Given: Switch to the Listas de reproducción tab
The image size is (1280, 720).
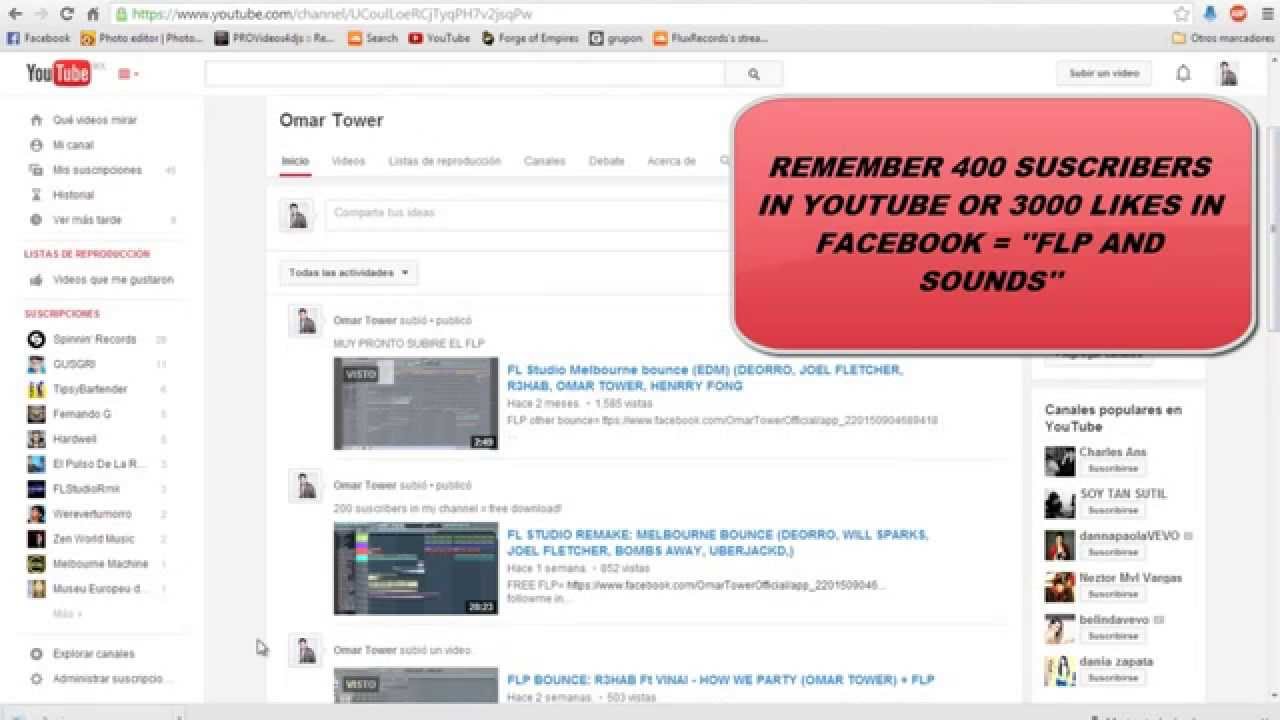Looking at the screenshot, I should (444, 161).
